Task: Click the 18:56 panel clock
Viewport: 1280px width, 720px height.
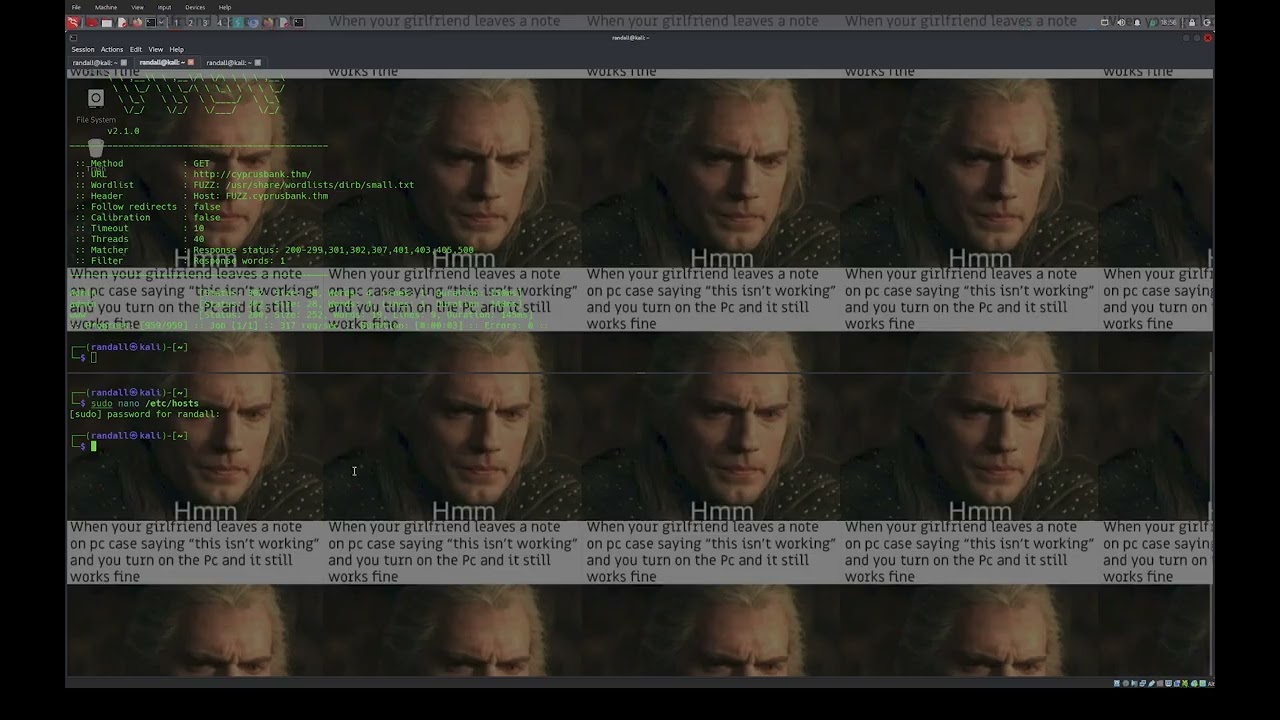Action: [x=1169, y=22]
